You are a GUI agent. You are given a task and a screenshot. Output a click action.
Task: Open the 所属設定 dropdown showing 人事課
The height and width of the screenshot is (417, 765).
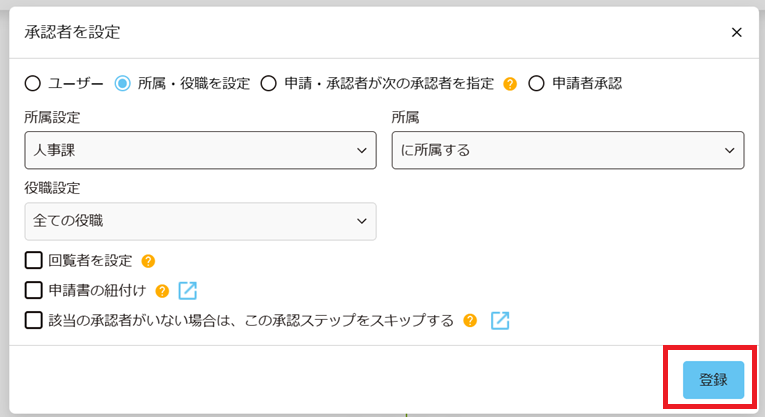pos(200,150)
